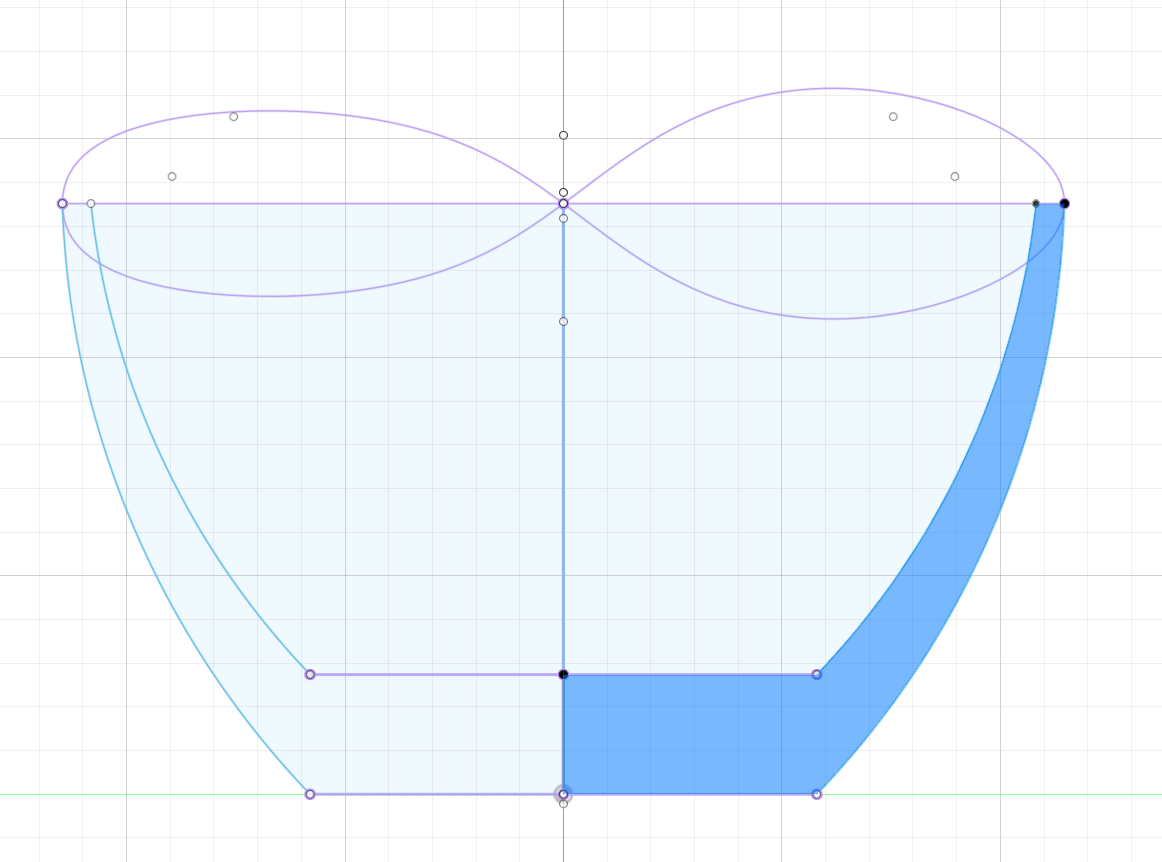Select the vertical centerline between rim and base
The height and width of the screenshot is (862, 1162).
pos(563,497)
